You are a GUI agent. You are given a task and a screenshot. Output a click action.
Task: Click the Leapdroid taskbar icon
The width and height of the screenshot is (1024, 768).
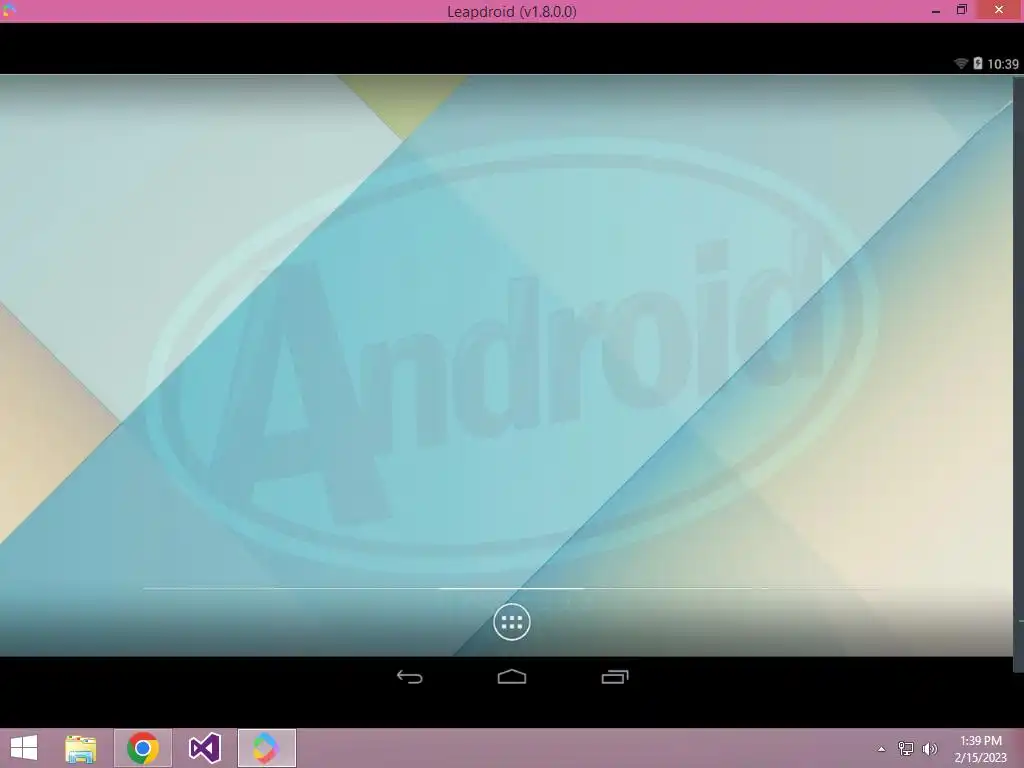pyautogui.click(x=266, y=748)
